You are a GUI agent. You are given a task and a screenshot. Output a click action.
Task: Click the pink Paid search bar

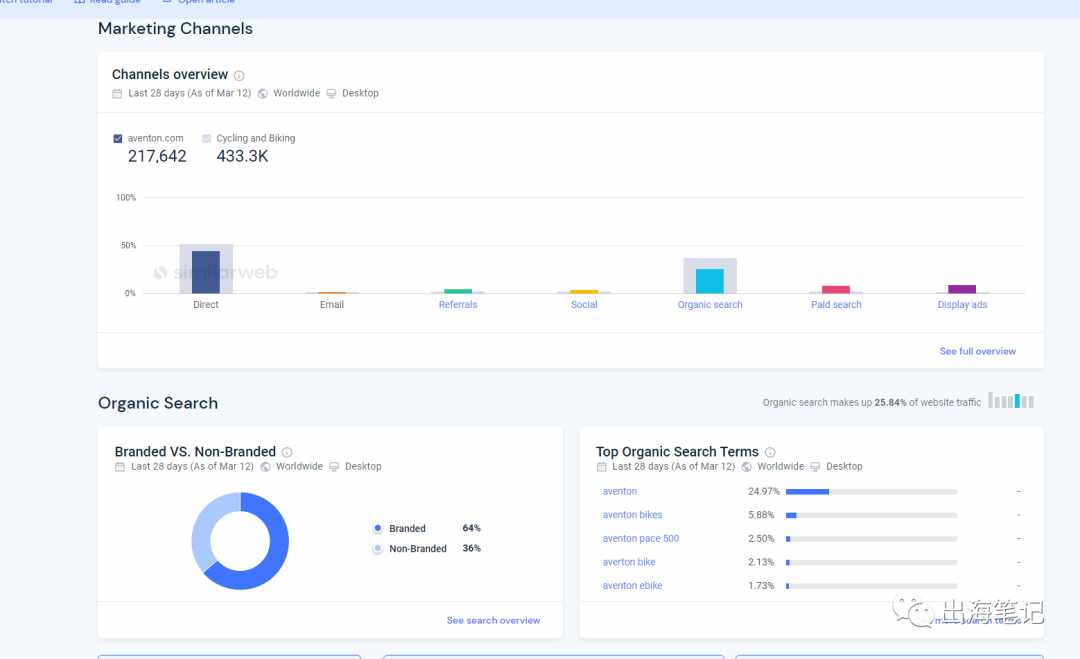(x=836, y=289)
